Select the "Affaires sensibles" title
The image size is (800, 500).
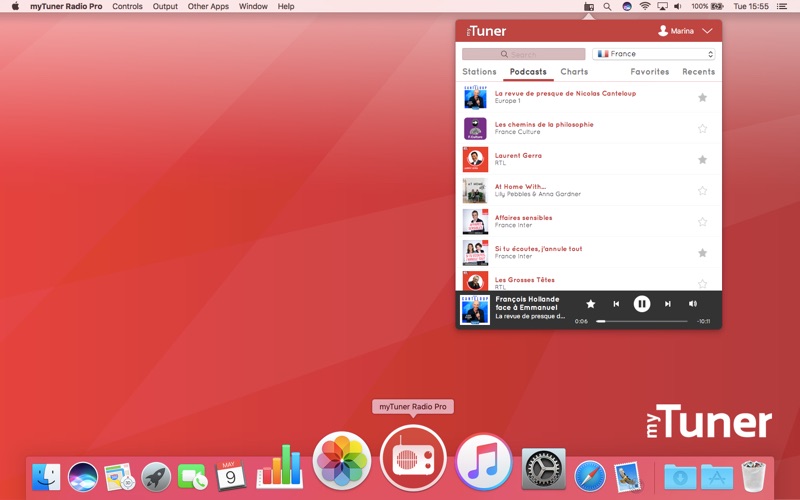[x=523, y=218]
